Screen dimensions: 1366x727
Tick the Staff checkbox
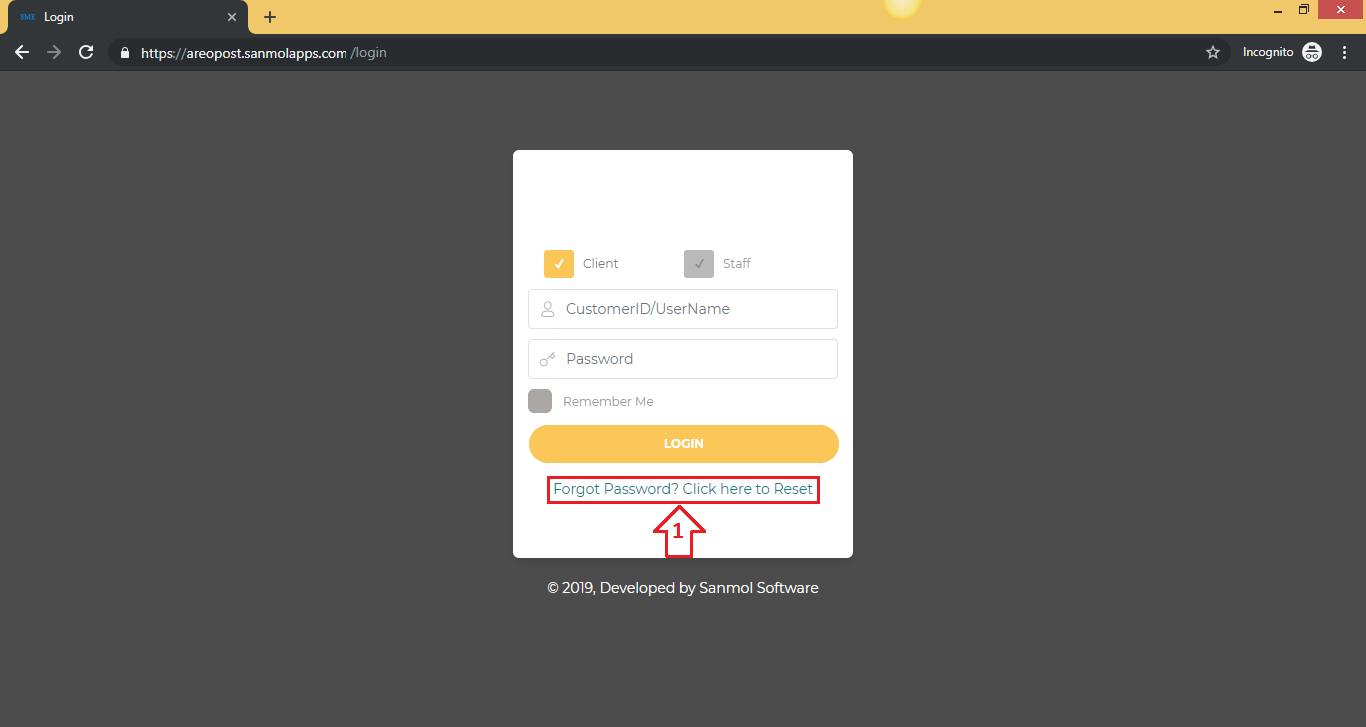point(699,264)
